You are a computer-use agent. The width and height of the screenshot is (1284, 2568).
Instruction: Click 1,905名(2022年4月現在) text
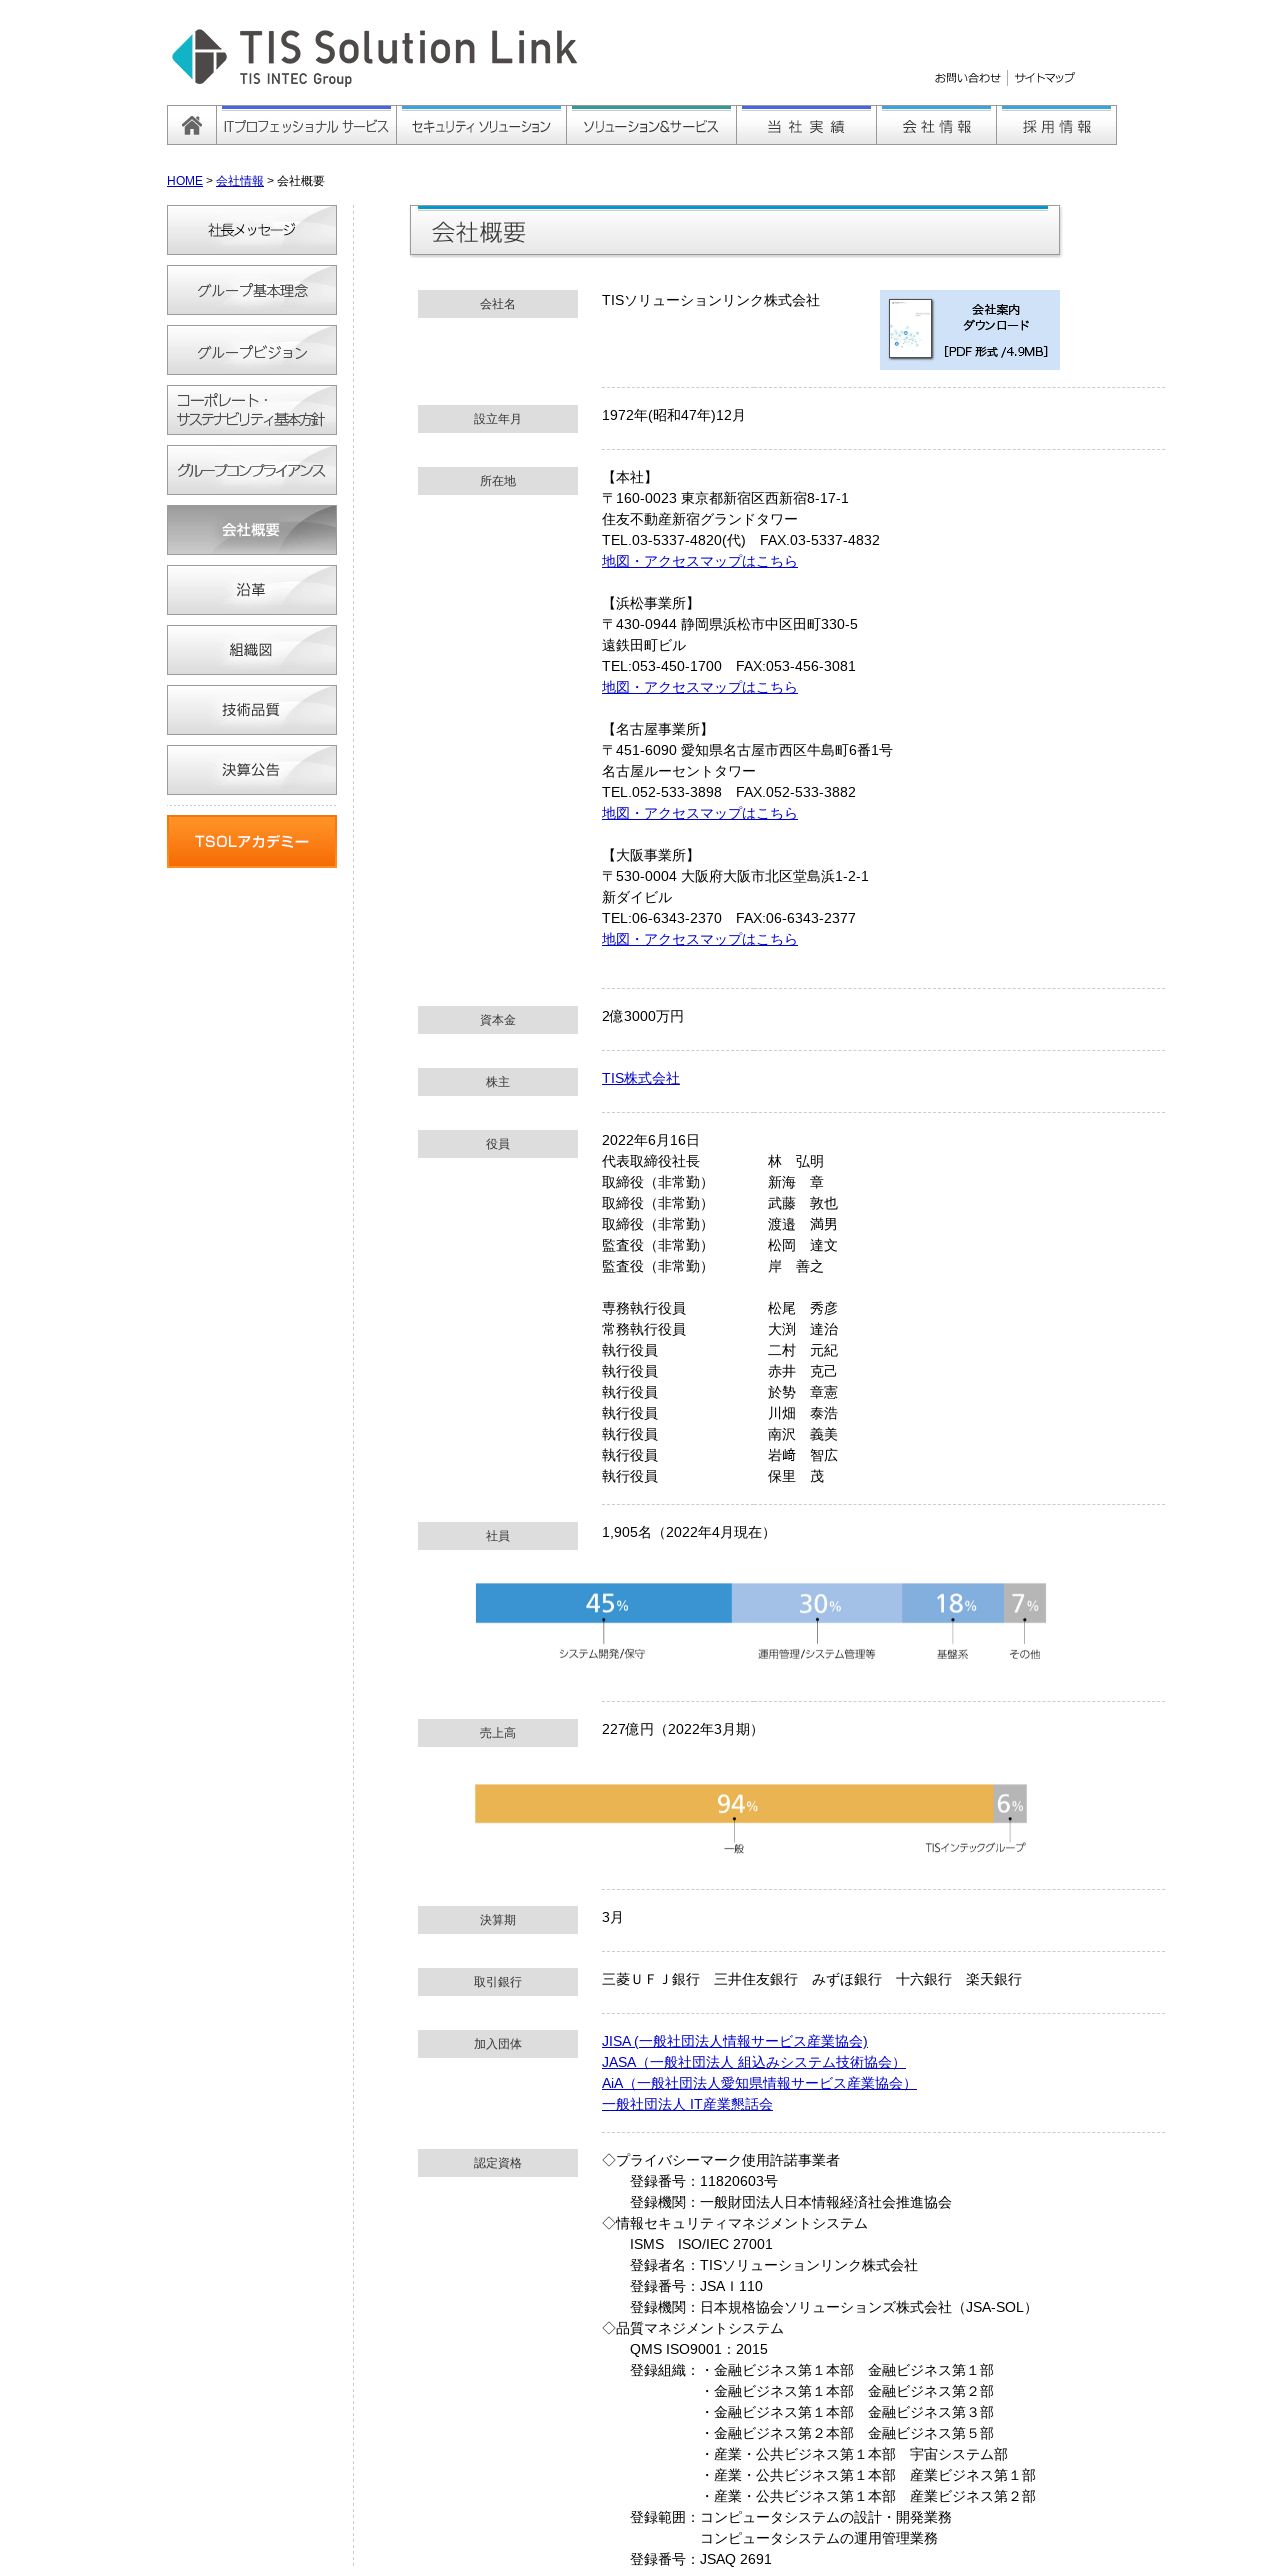click(688, 1532)
